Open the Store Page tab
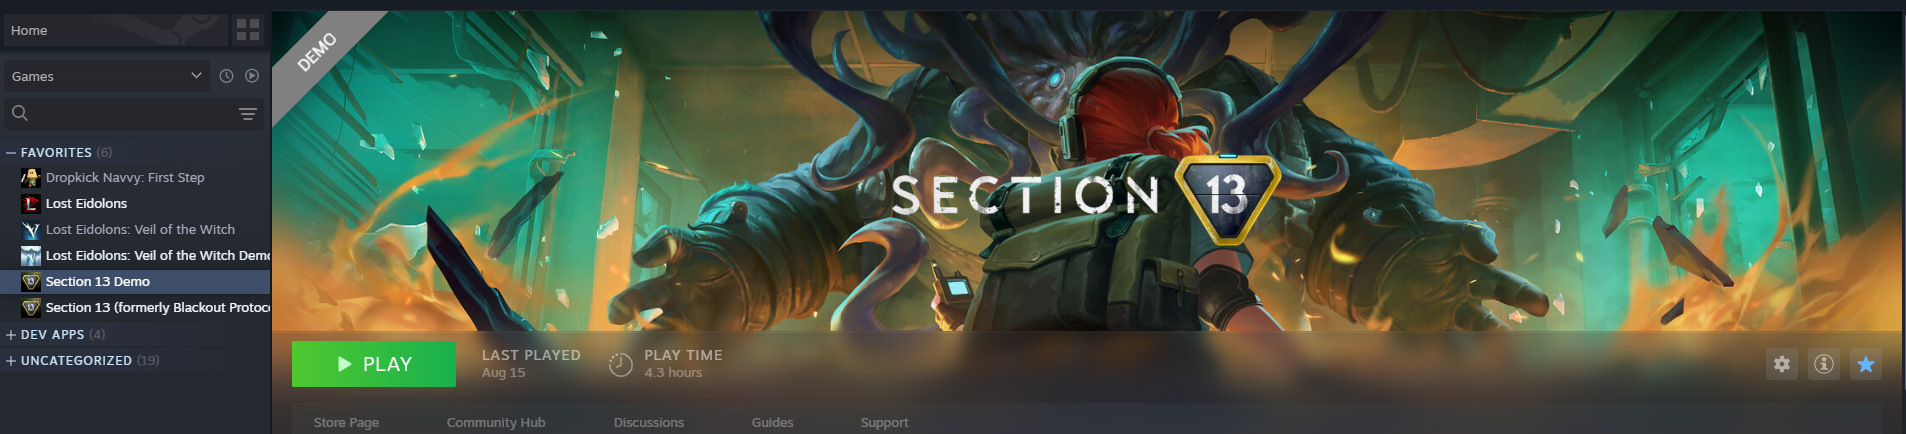This screenshot has height=434, width=1906. [346, 422]
